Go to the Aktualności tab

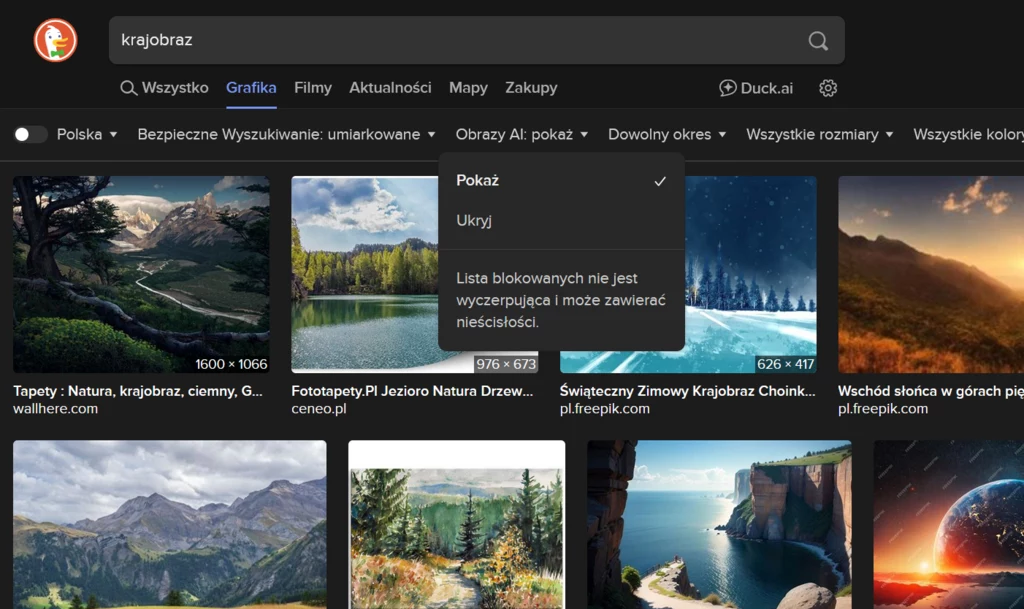click(x=390, y=88)
